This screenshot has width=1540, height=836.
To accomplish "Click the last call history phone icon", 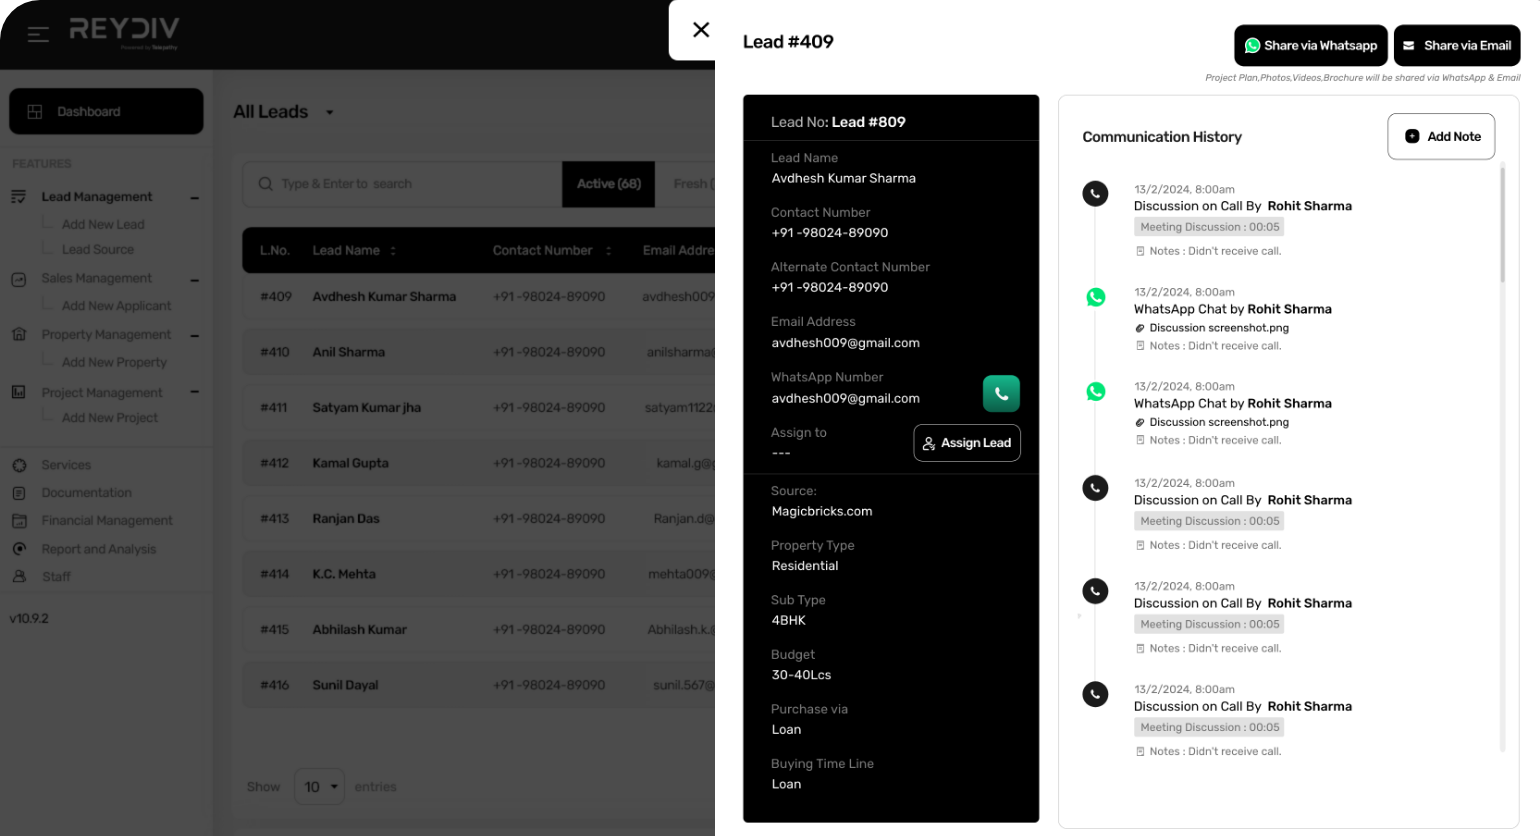I will click(x=1096, y=694).
